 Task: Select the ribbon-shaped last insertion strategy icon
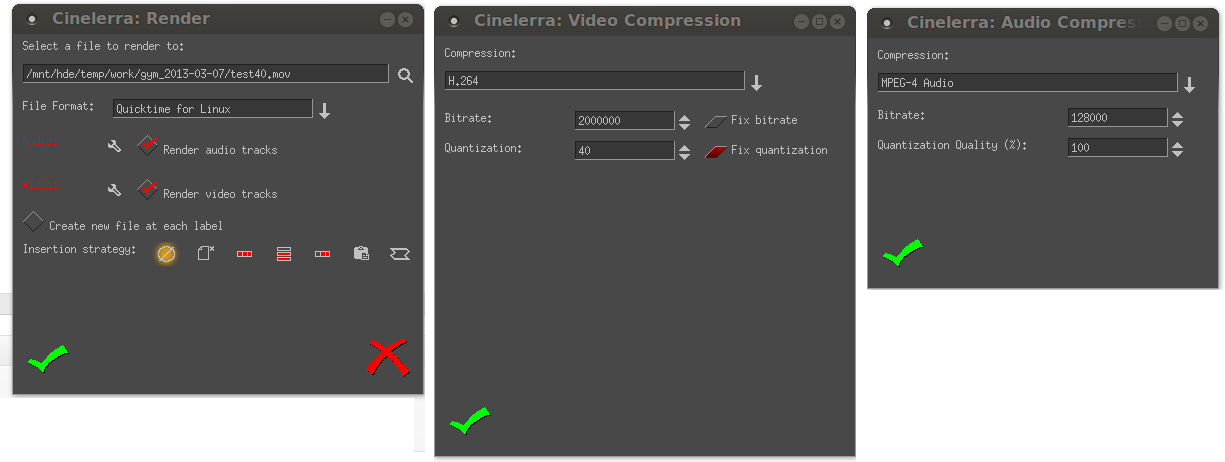(400, 254)
